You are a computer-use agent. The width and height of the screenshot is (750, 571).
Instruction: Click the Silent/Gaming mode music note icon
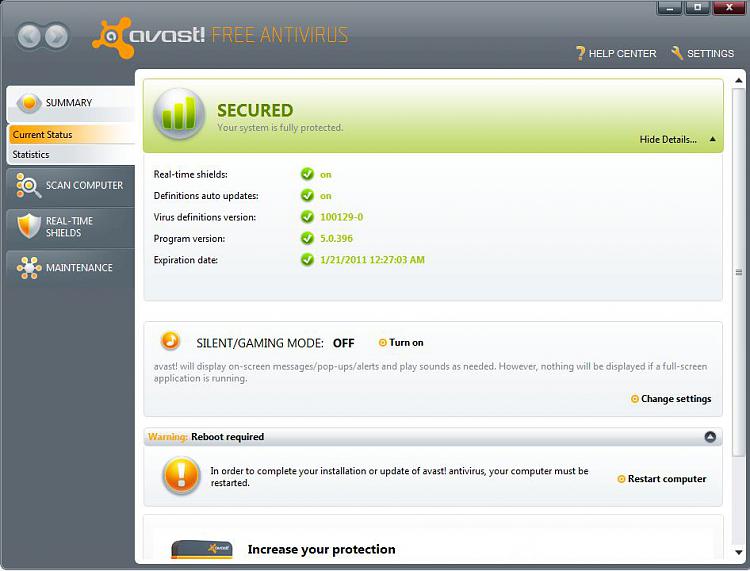coord(170,341)
